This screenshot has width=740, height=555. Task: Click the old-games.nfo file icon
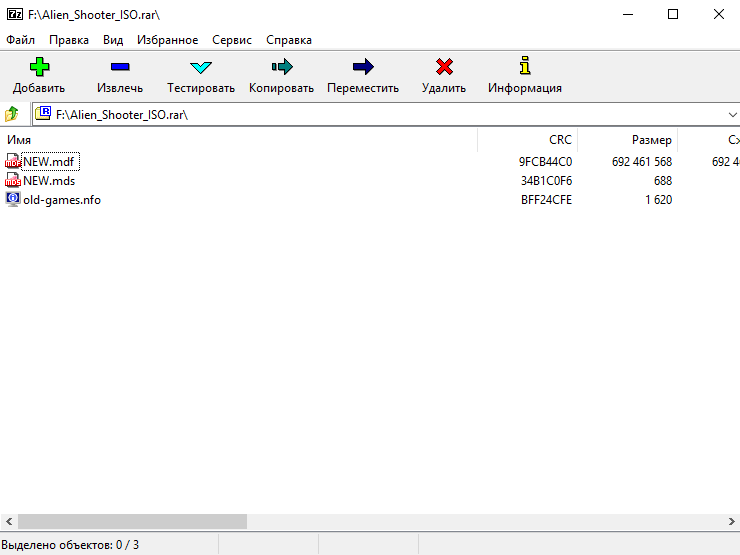coord(13,199)
